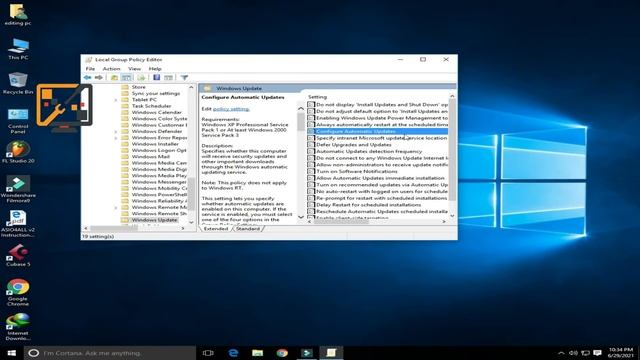Click the Show/Hide Action Pane toolbar icon
640x360 pixels.
pyautogui.click(x=168, y=78)
